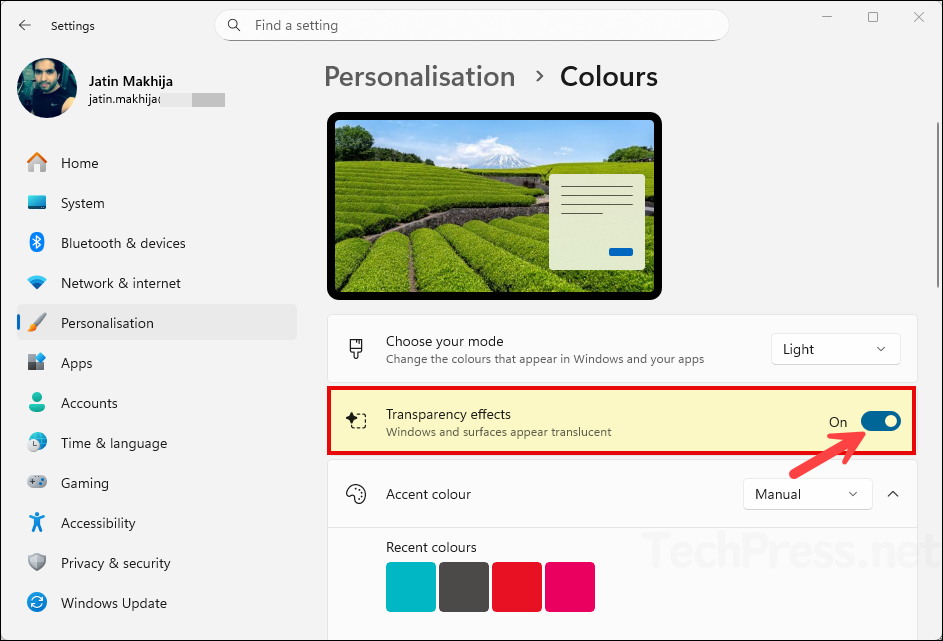The height and width of the screenshot is (641, 943).
Task: Click the Accessibility figure icon
Action: 37,523
